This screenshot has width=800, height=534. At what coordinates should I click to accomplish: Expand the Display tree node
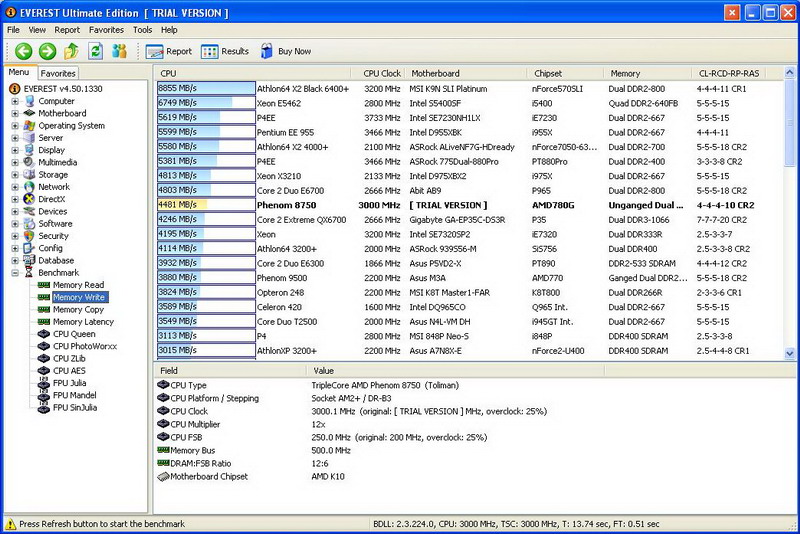pyautogui.click(x=15, y=150)
